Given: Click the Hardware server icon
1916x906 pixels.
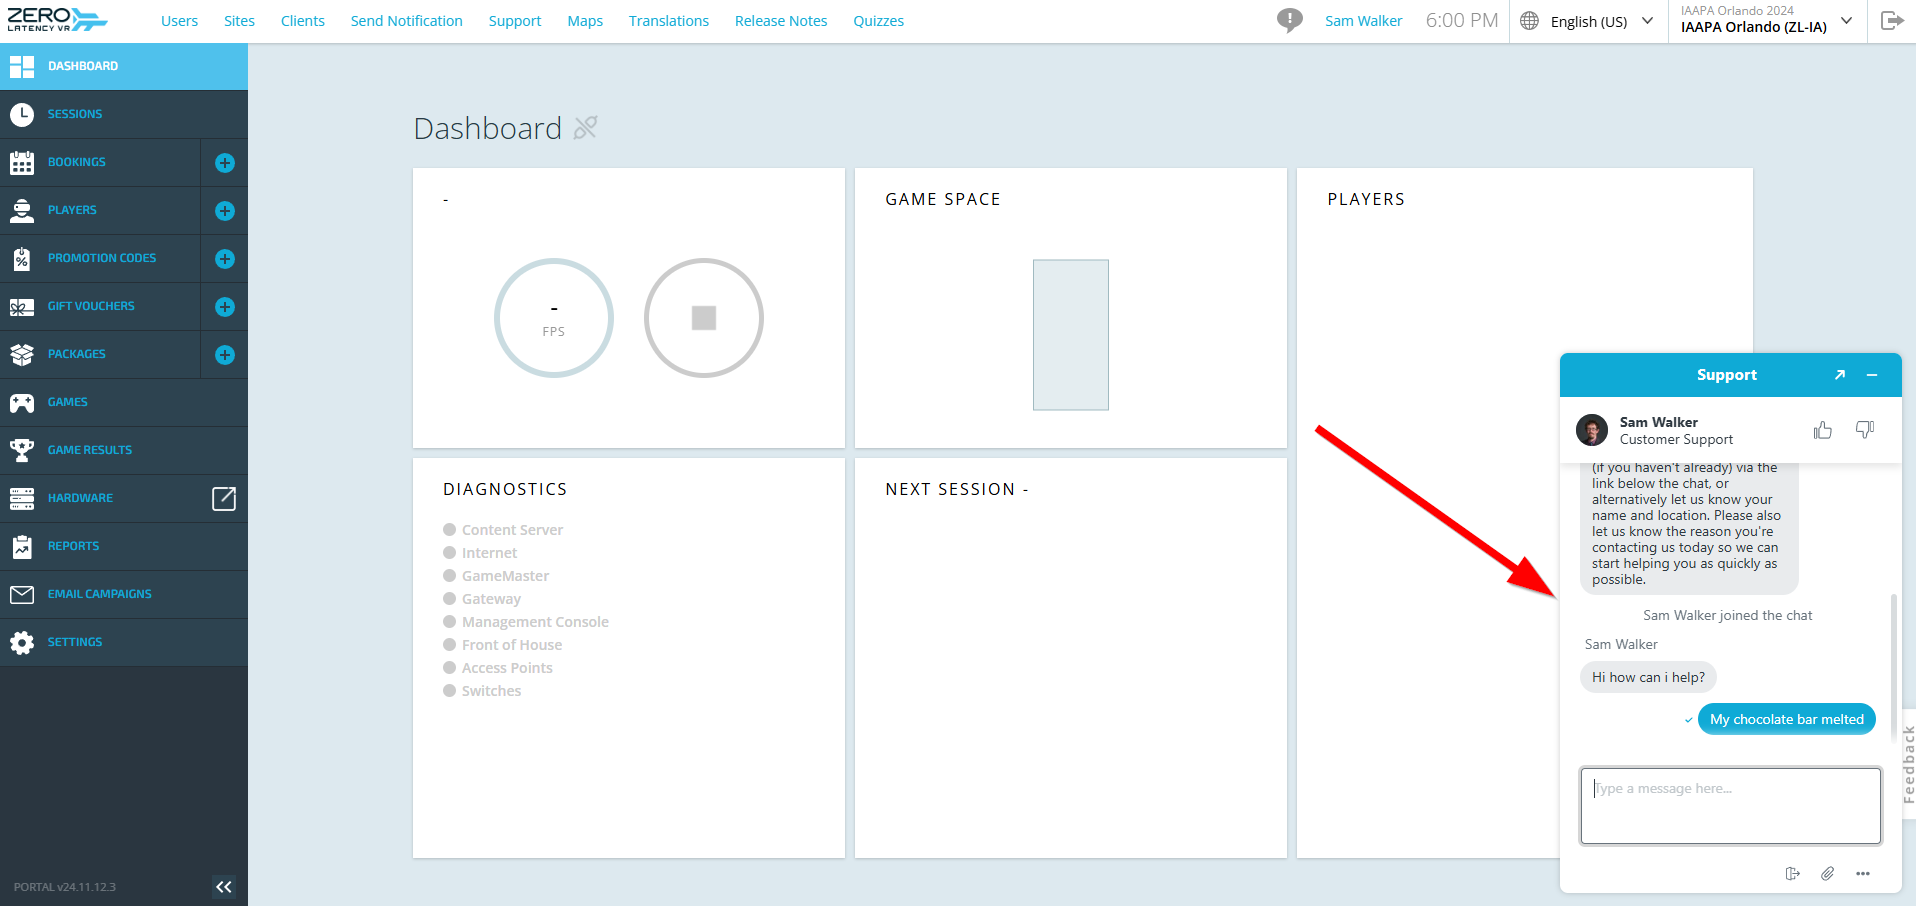Looking at the screenshot, I should [22, 498].
